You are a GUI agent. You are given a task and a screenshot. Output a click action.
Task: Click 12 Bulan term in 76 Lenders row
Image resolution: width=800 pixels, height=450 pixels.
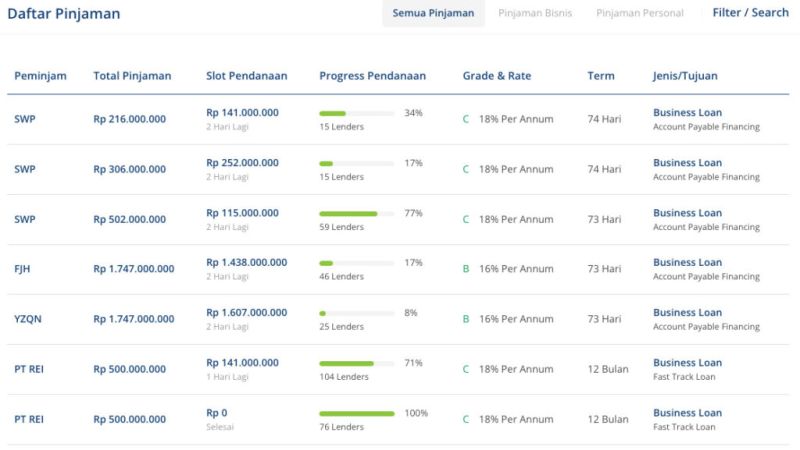[x=608, y=419]
